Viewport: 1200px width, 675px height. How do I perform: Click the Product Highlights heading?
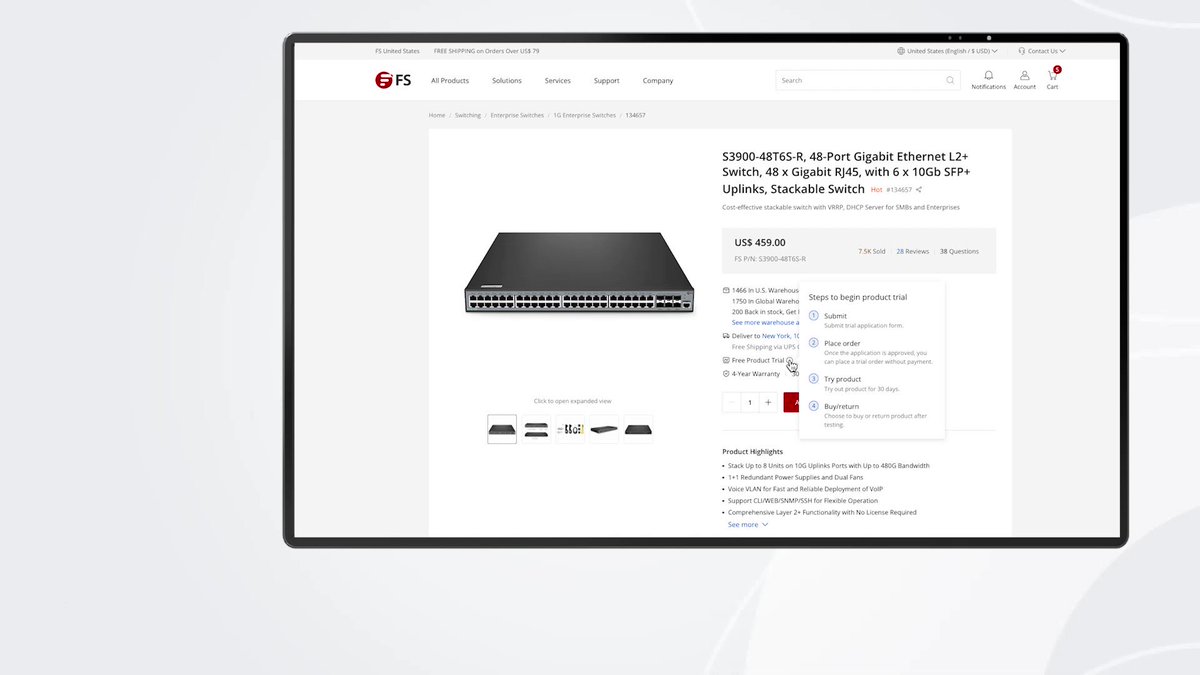[x=753, y=451]
